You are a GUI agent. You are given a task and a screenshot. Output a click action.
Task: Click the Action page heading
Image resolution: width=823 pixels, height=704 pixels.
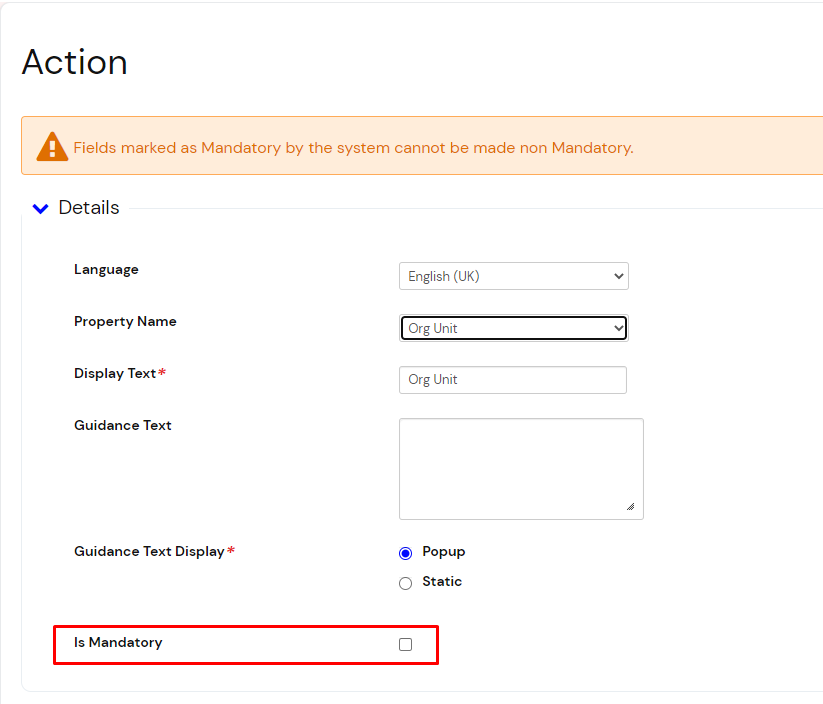[75, 62]
